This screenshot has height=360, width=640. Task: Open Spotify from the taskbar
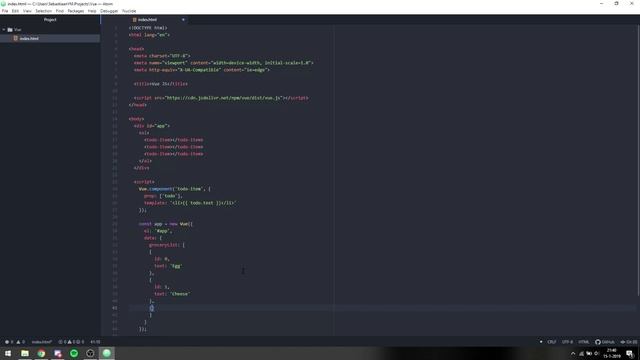(x=74, y=353)
